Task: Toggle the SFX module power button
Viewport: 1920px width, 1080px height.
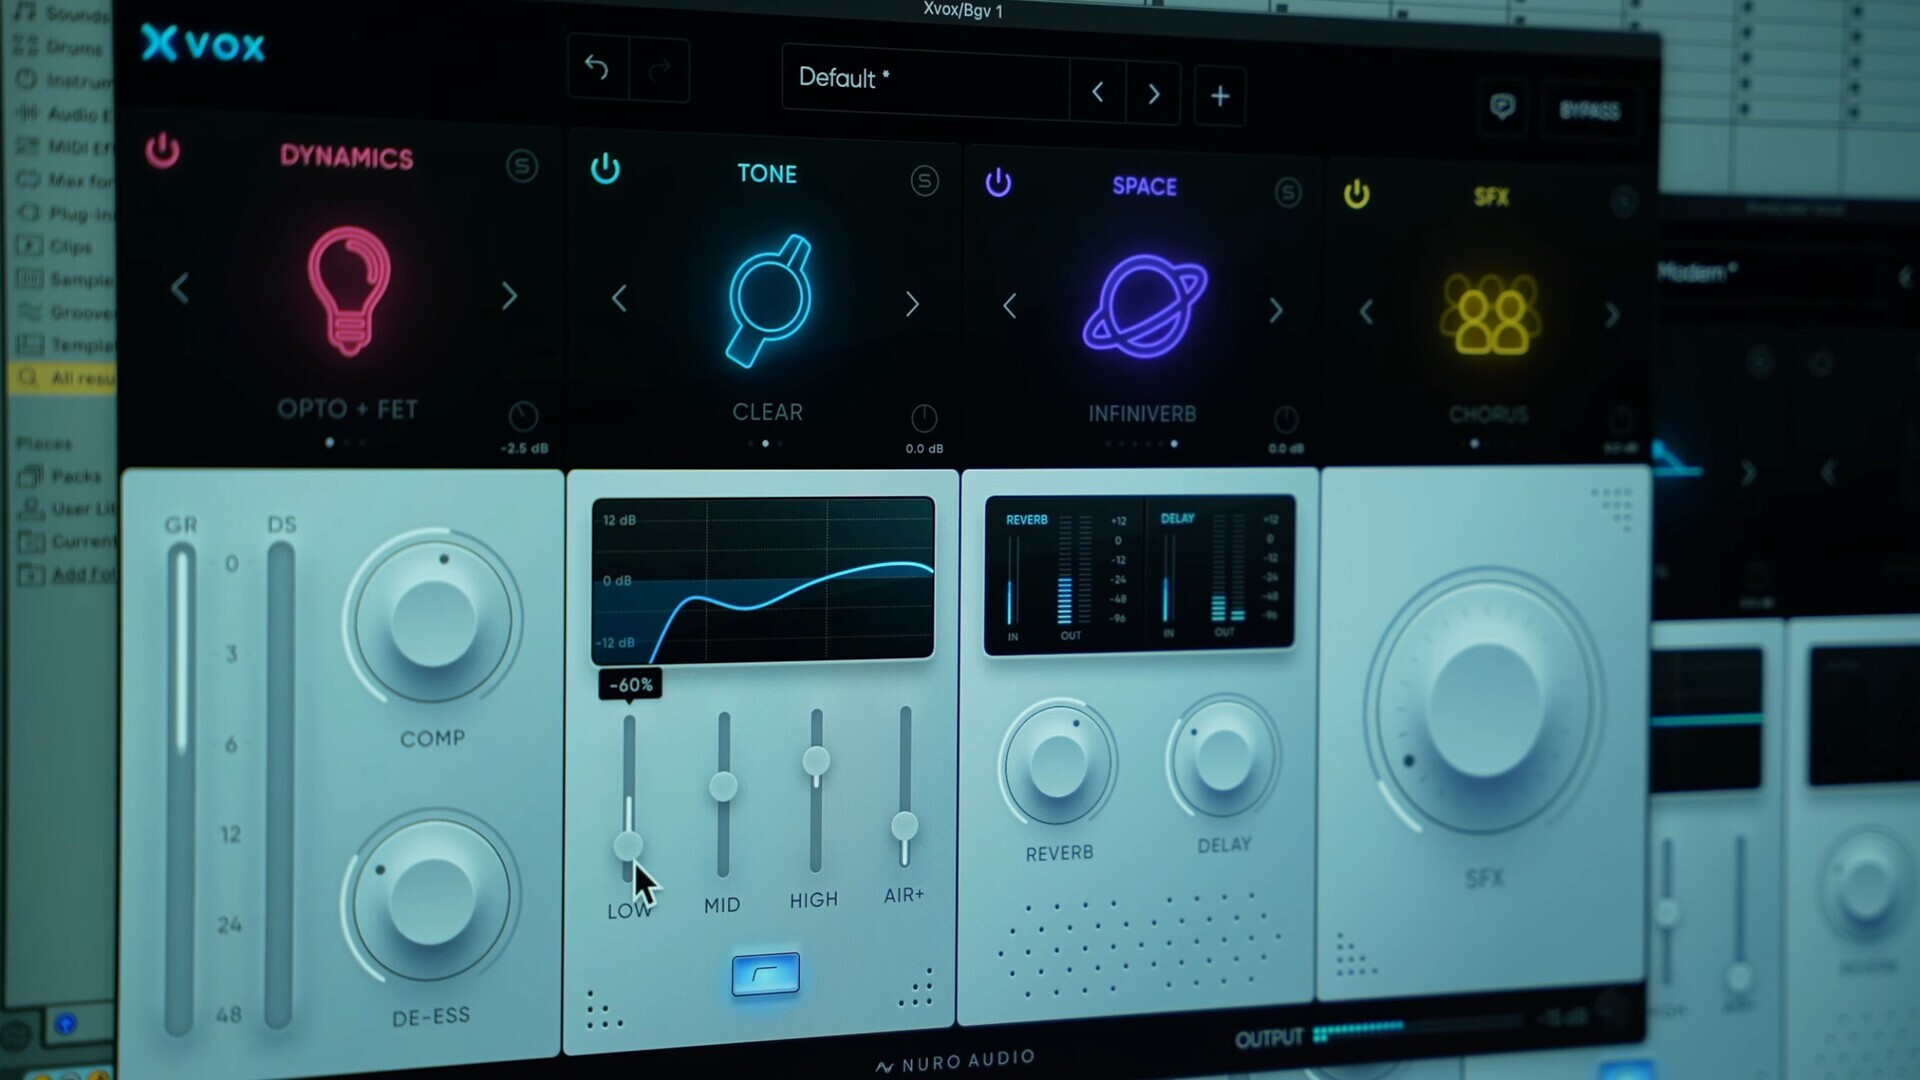Action: (1356, 194)
